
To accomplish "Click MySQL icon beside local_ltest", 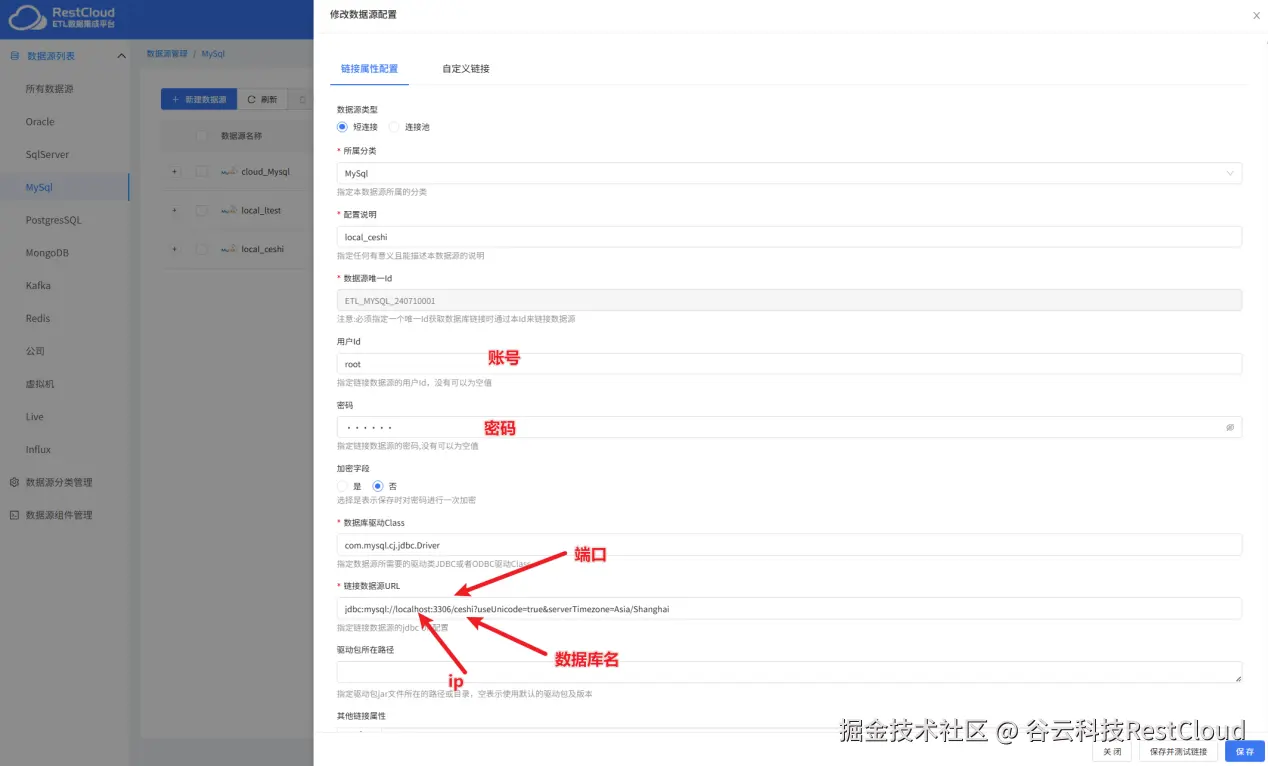I will point(229,210).
